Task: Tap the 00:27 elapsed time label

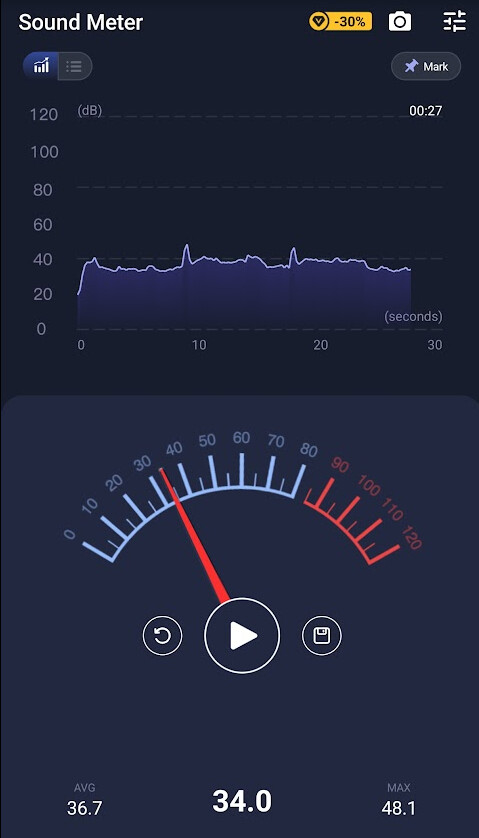Action: pyautogui.click(x=426, y=111)
